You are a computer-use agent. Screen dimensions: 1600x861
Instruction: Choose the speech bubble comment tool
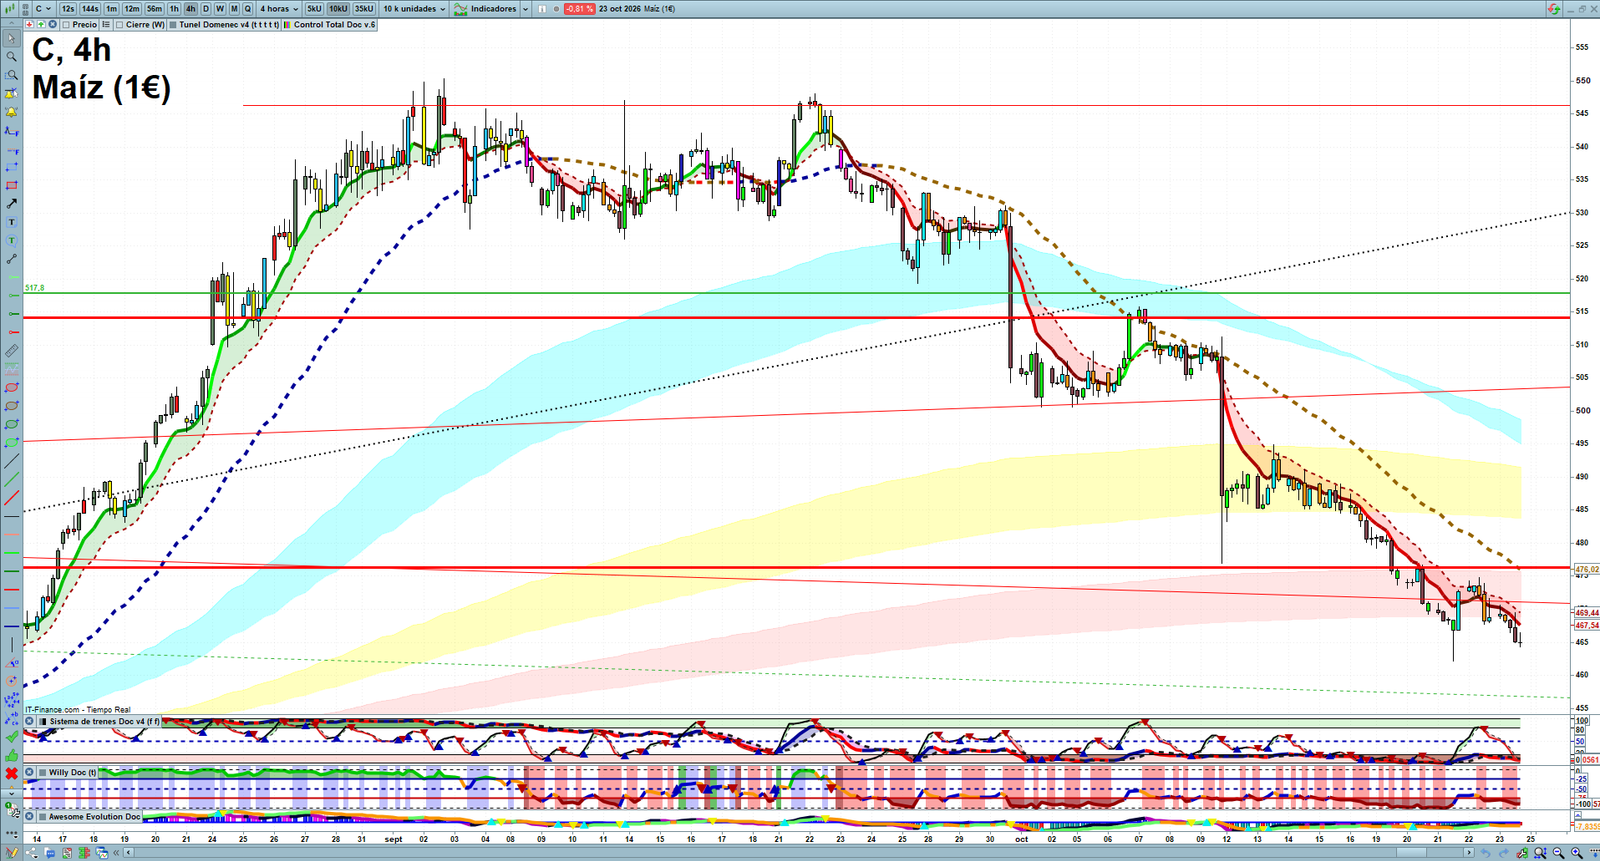(x=12, y=241)
